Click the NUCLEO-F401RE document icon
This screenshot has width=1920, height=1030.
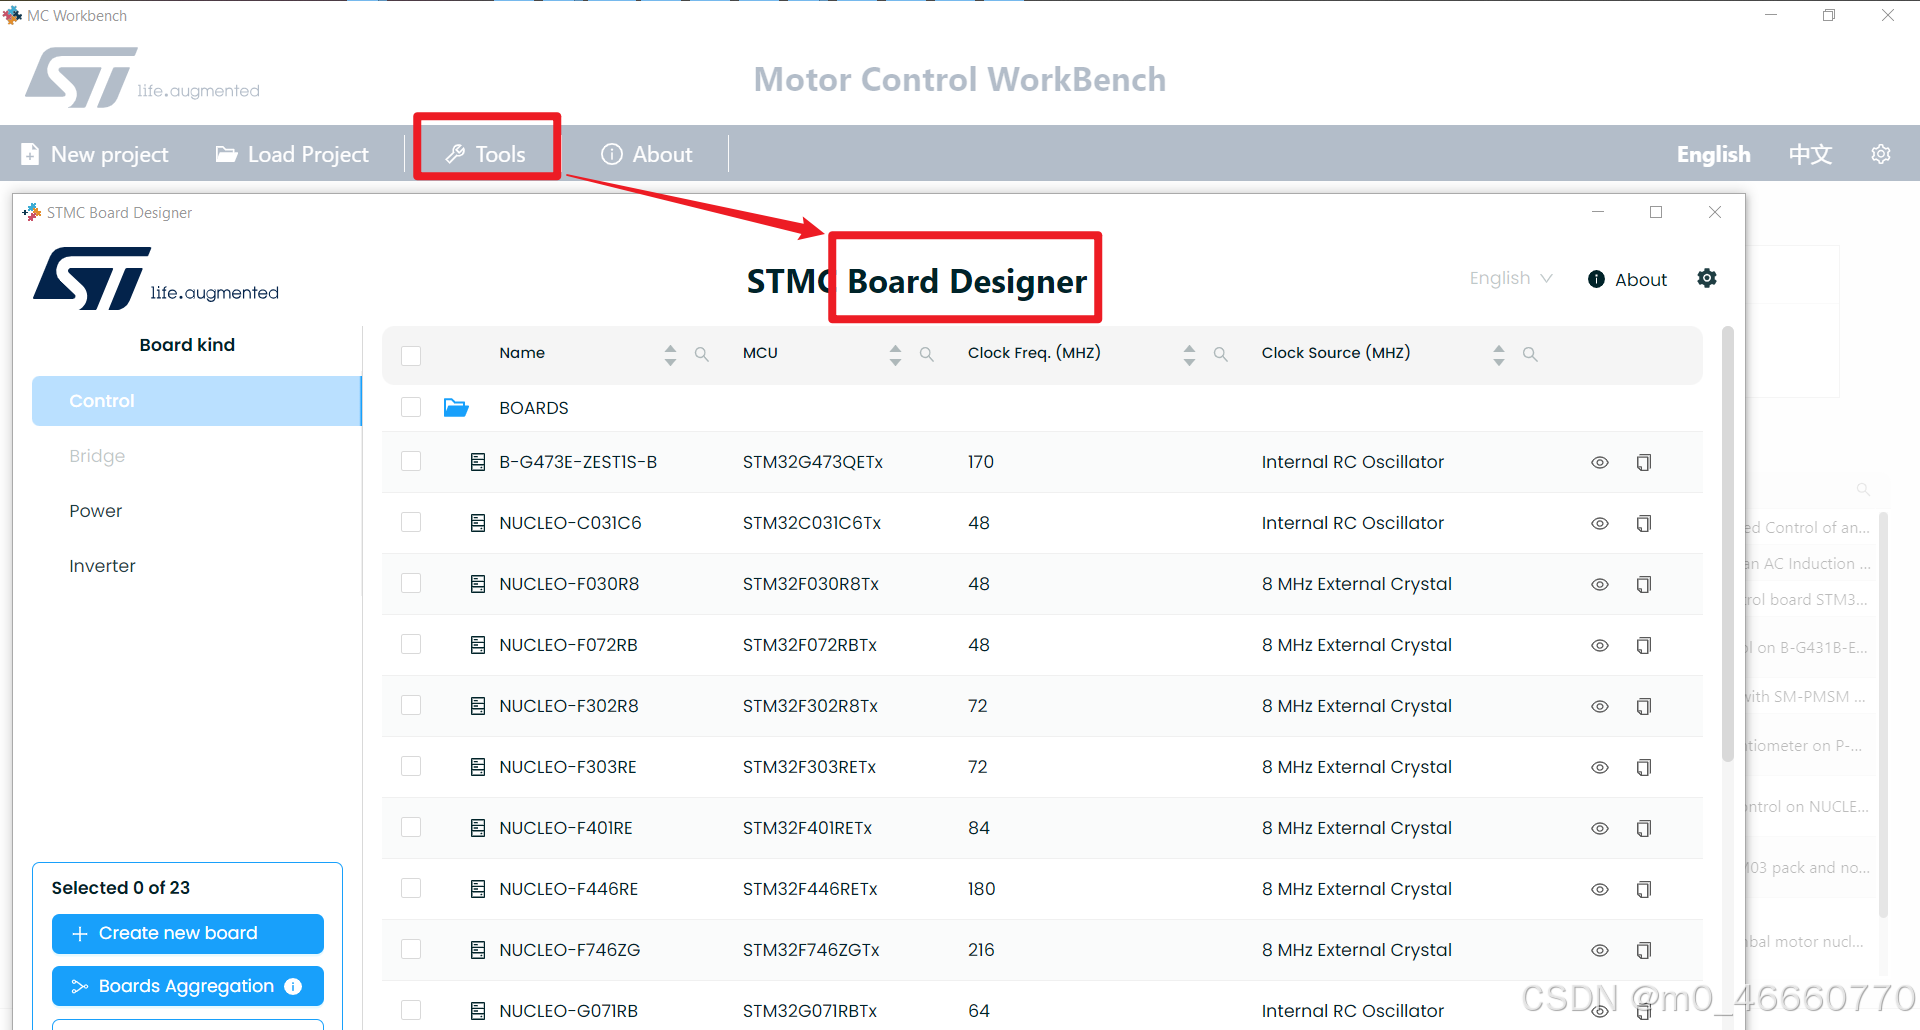coord(478,828)
